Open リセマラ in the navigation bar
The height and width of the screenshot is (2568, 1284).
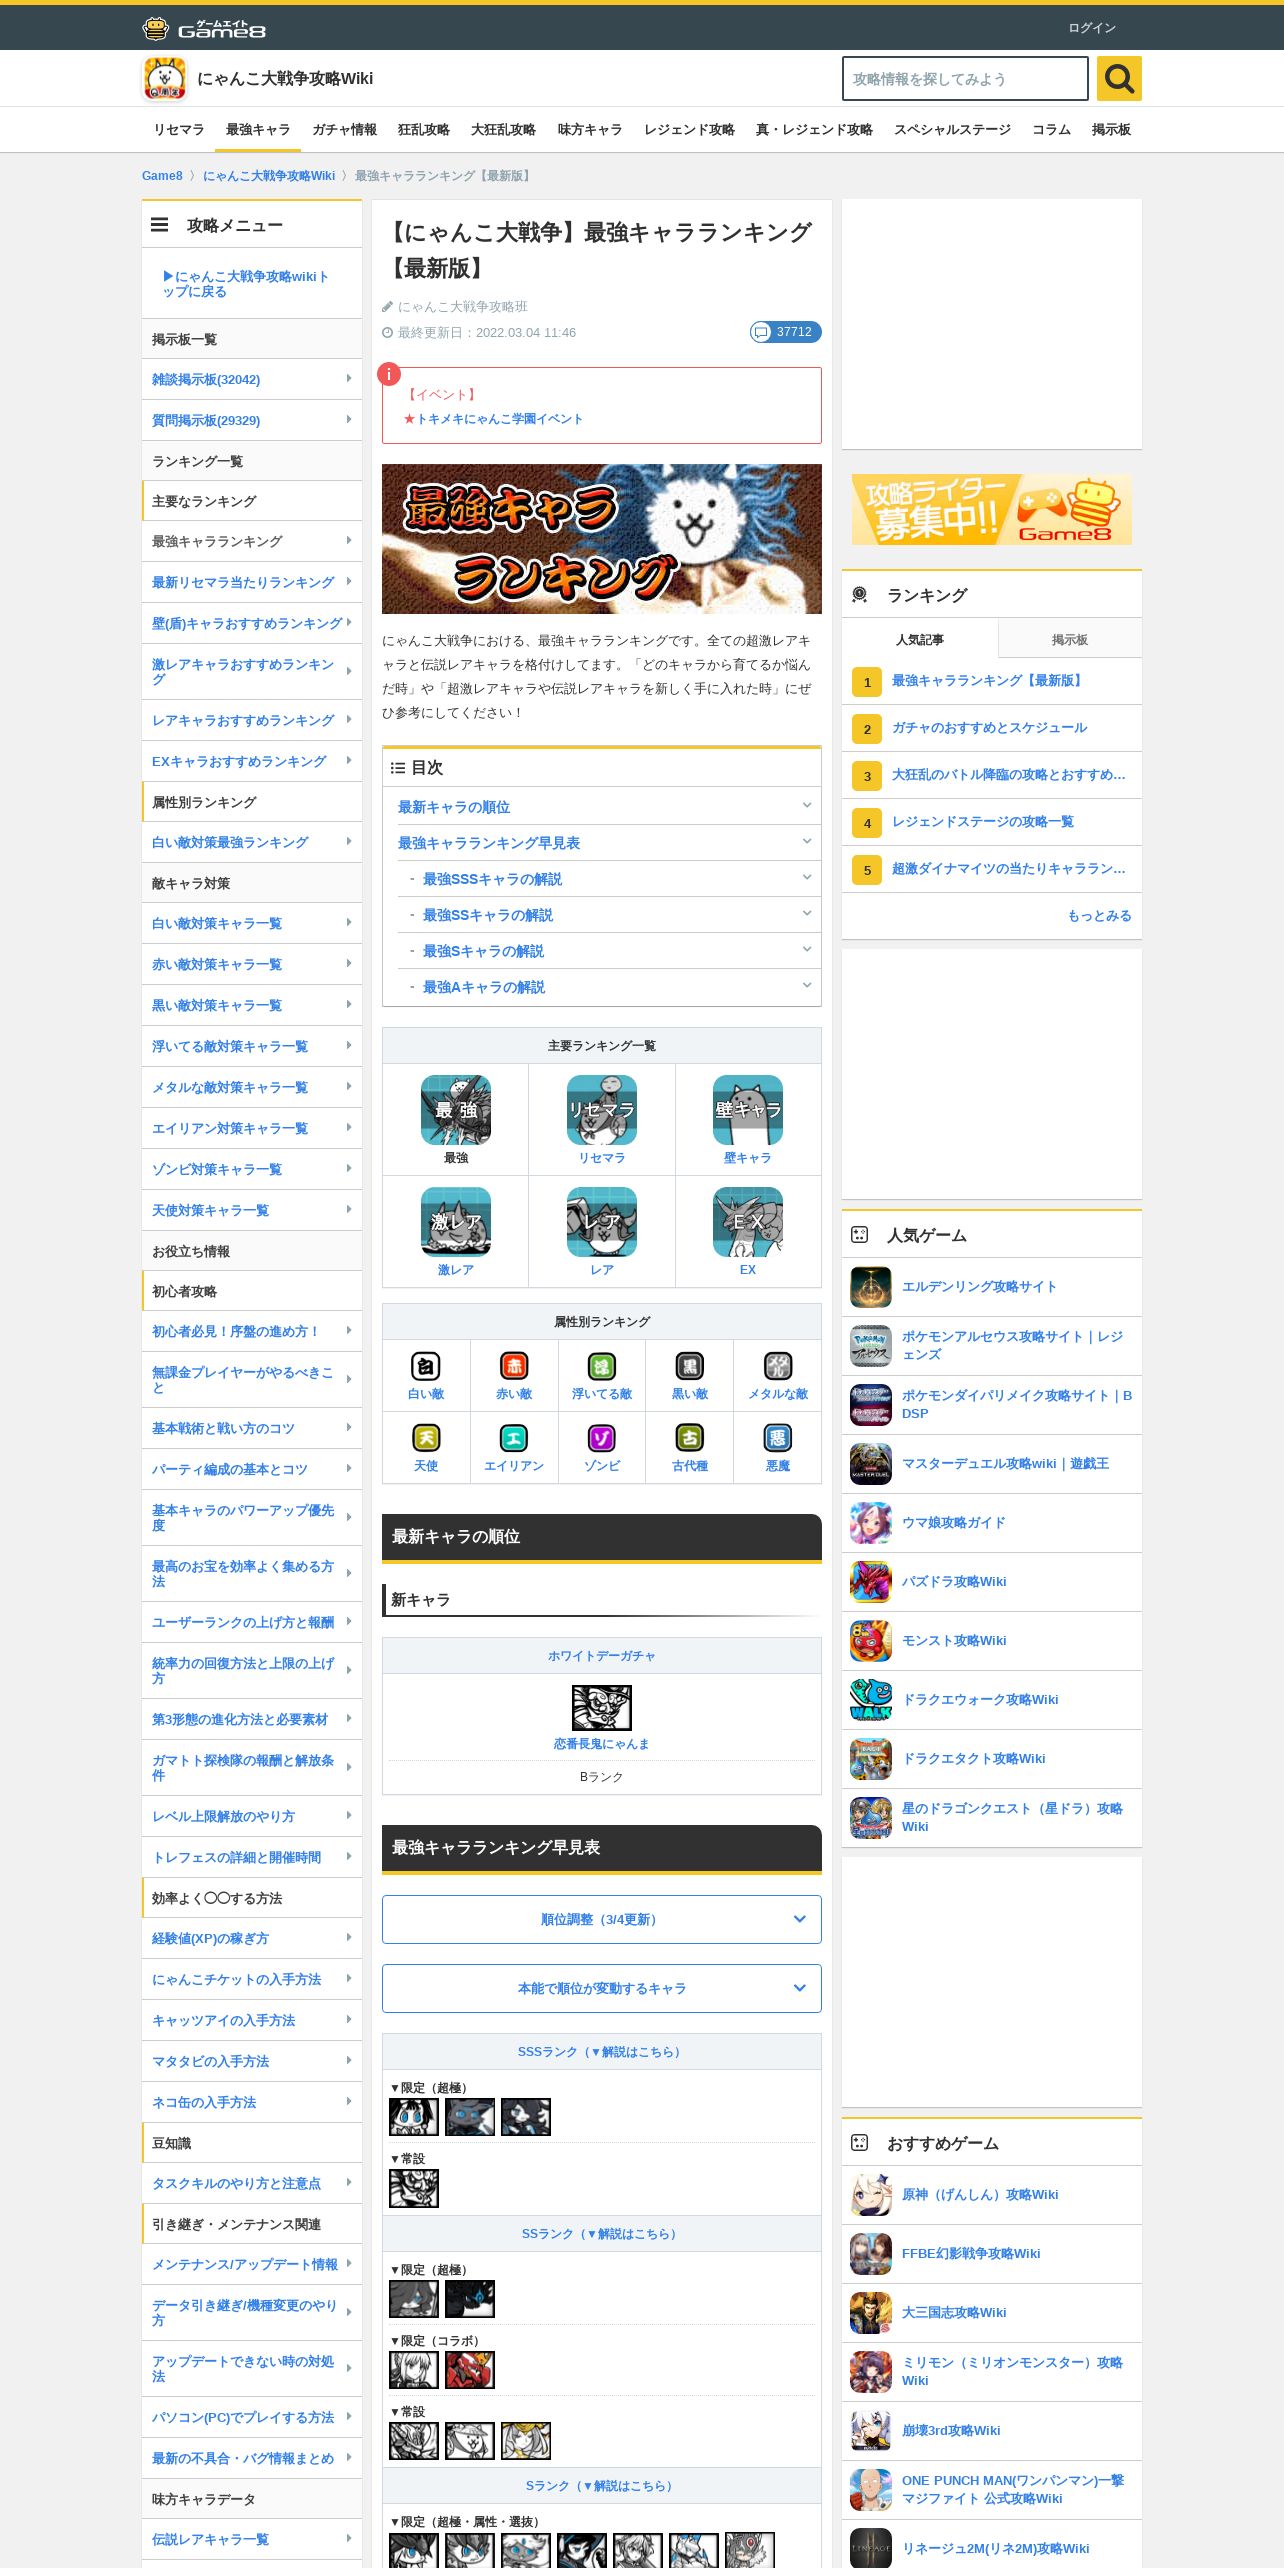179,130
